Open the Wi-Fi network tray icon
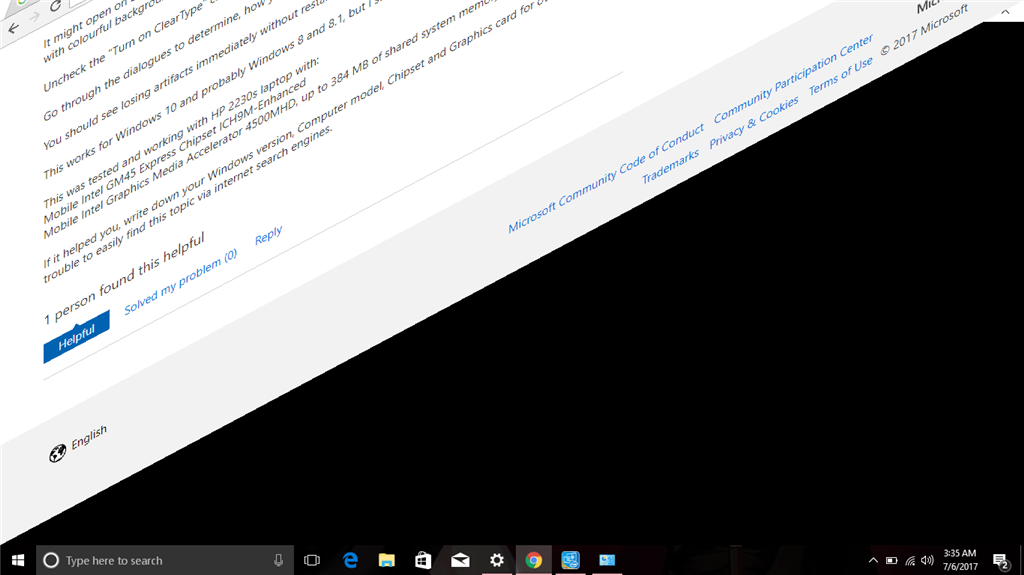This screenshot has height=575, width=1024. click(910, 560)
